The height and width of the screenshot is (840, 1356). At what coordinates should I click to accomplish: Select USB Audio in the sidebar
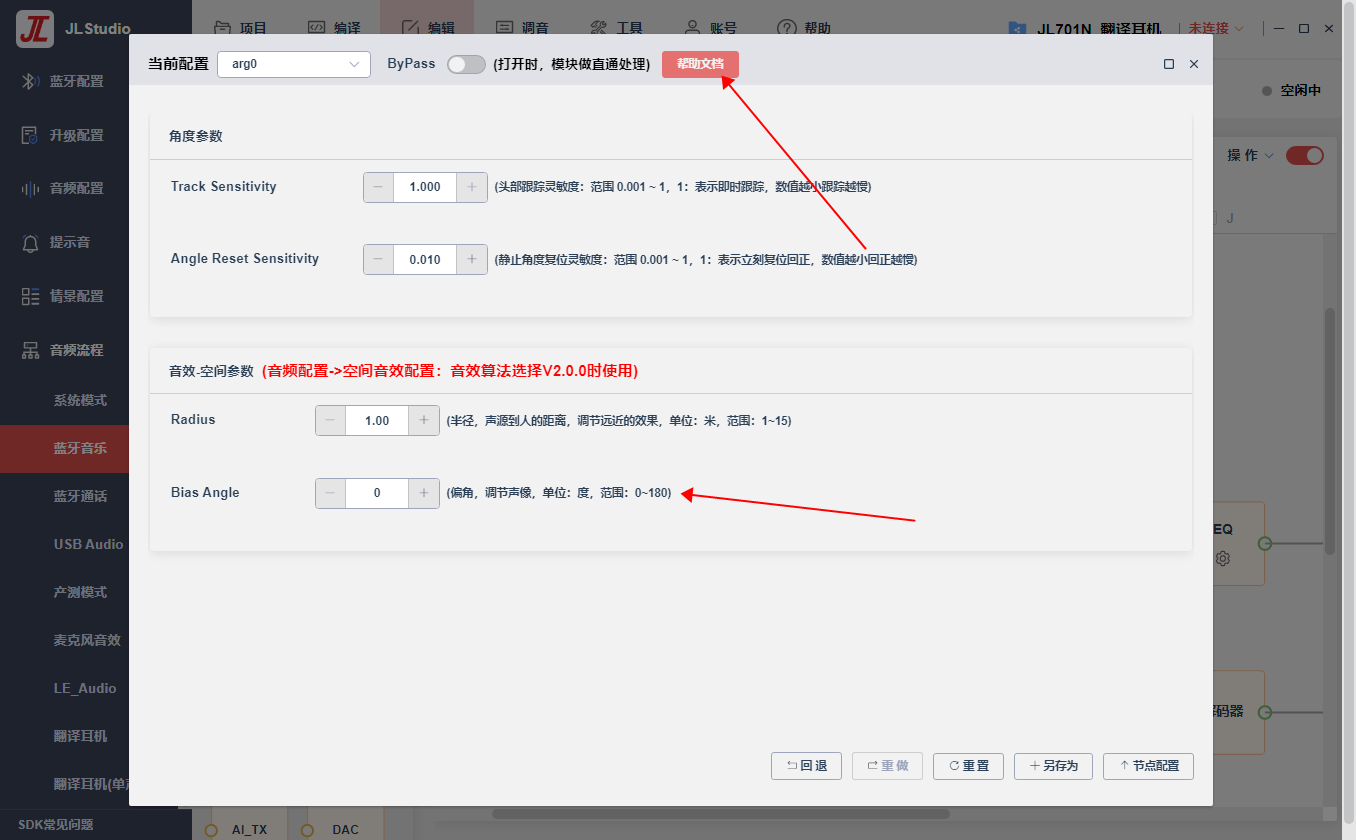(x=89, y=544)
